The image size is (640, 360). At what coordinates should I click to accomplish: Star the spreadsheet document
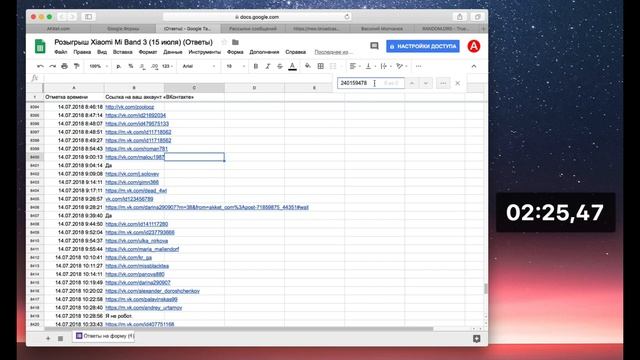click(x=224, y=42)
